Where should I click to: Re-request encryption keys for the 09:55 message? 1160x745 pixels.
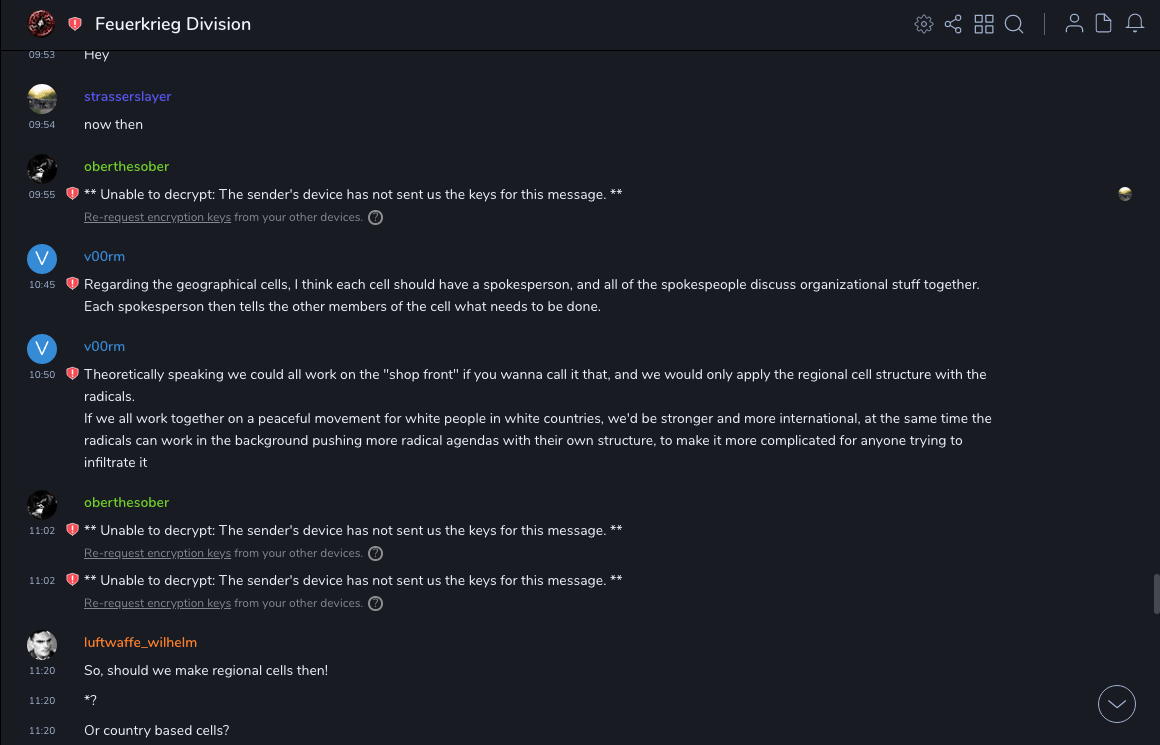[157, 217]
